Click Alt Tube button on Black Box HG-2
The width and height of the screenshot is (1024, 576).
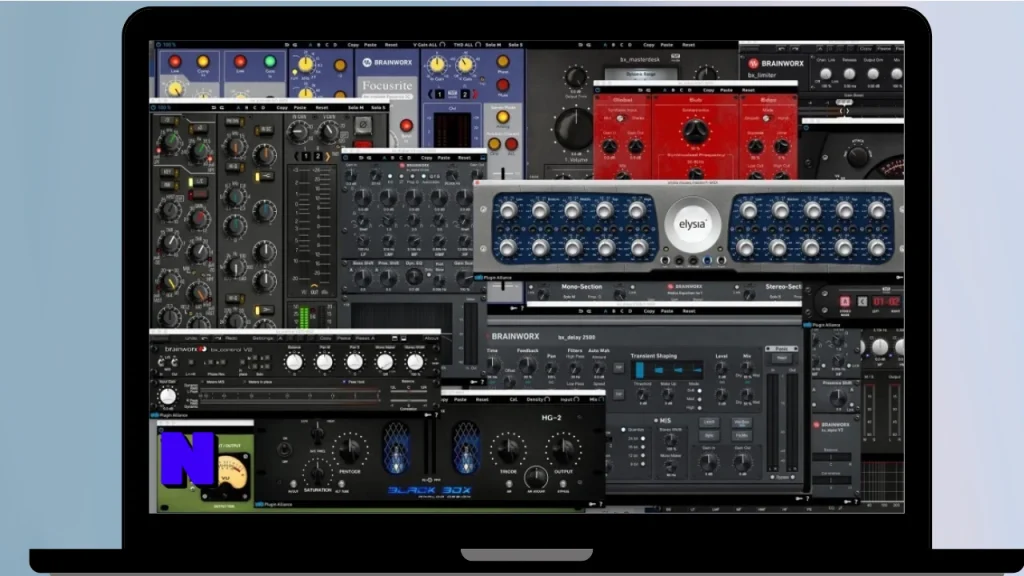pyautogui.click(x=342, y=484)
